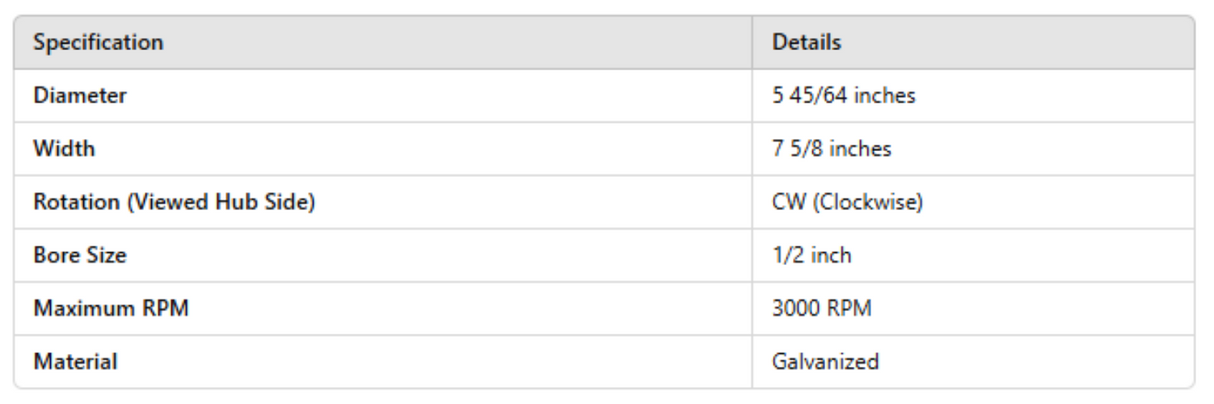
Task: Click the '1/2 inch' bore value
Action: (x=811, y=255)
